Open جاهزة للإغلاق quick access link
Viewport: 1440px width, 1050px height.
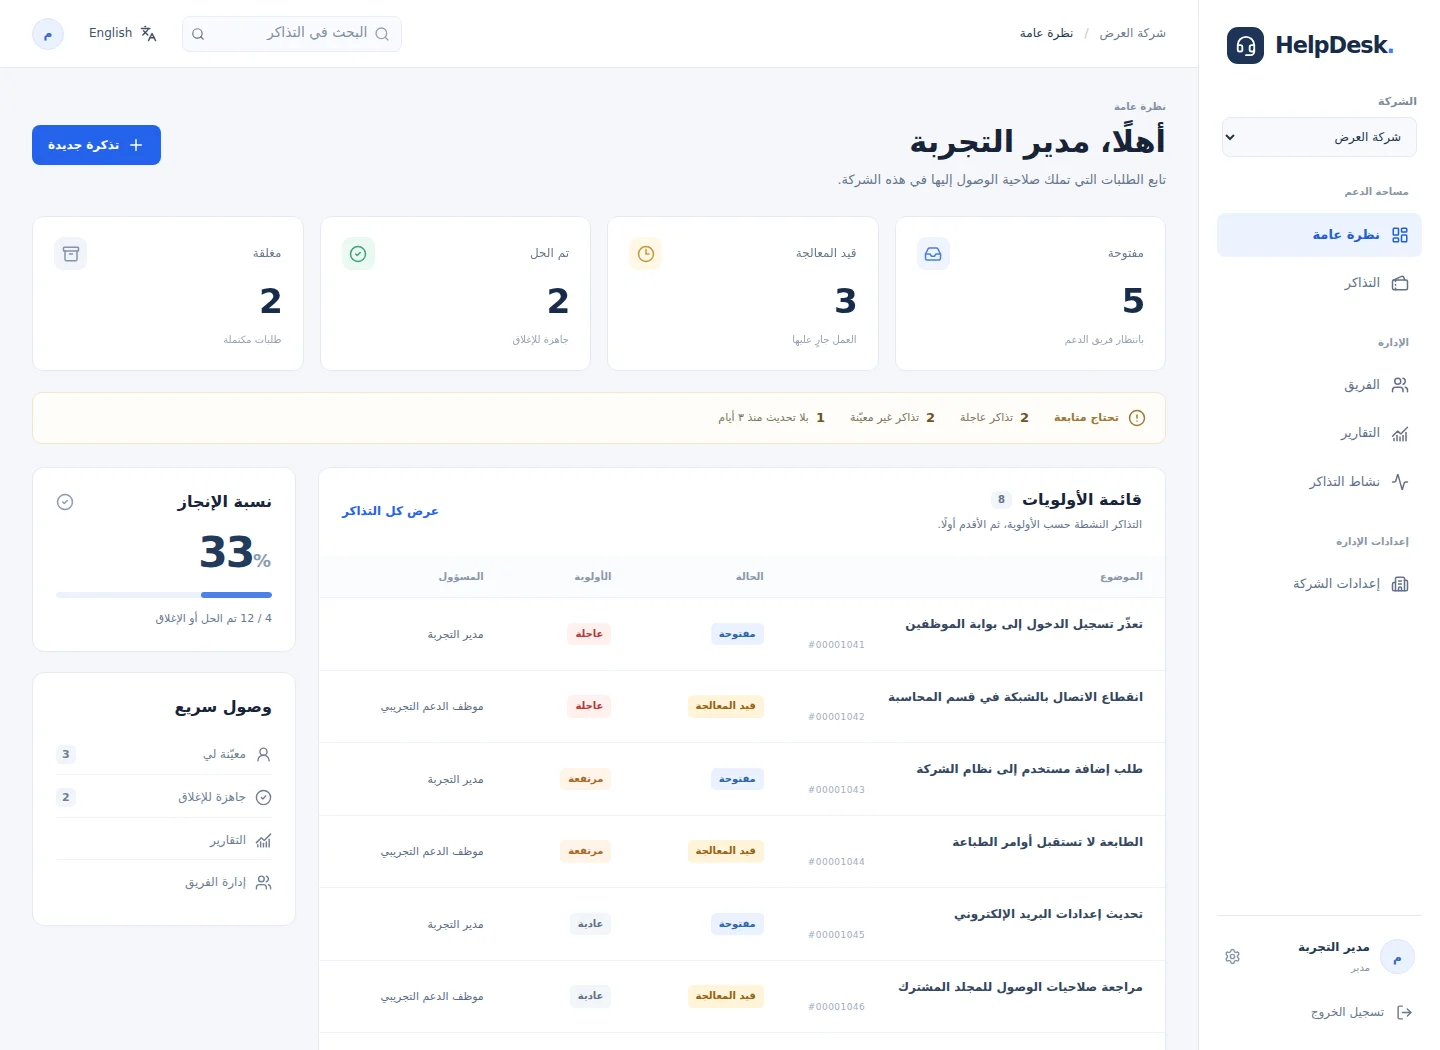click(164, 797)
